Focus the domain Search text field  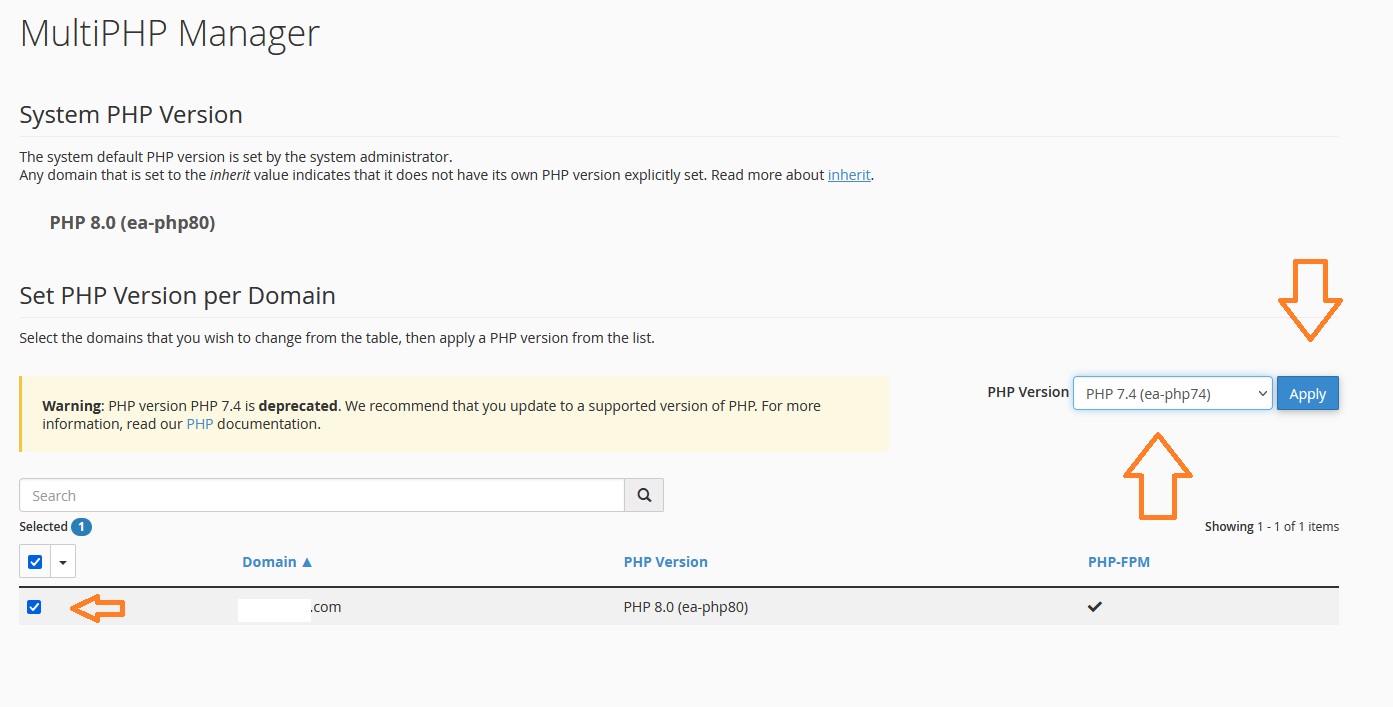pyautogui.click(x=322, y=495)
